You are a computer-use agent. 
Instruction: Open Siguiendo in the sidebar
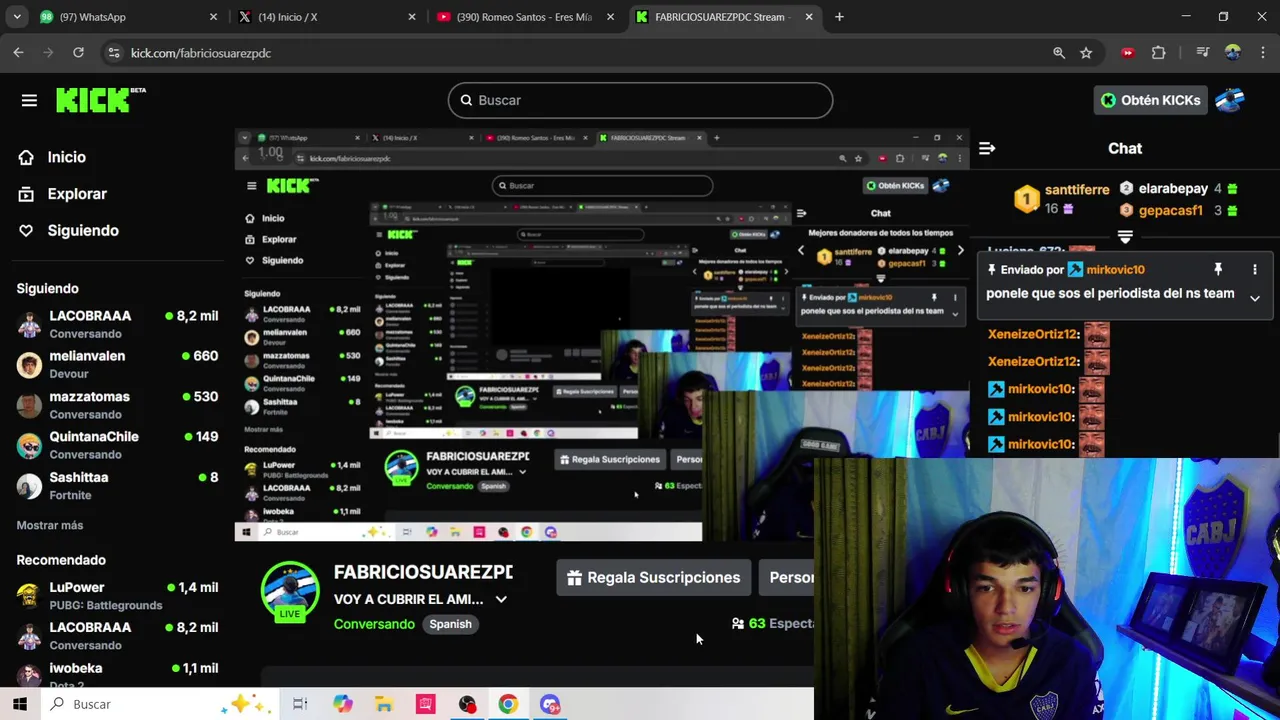tap(82, 230)
